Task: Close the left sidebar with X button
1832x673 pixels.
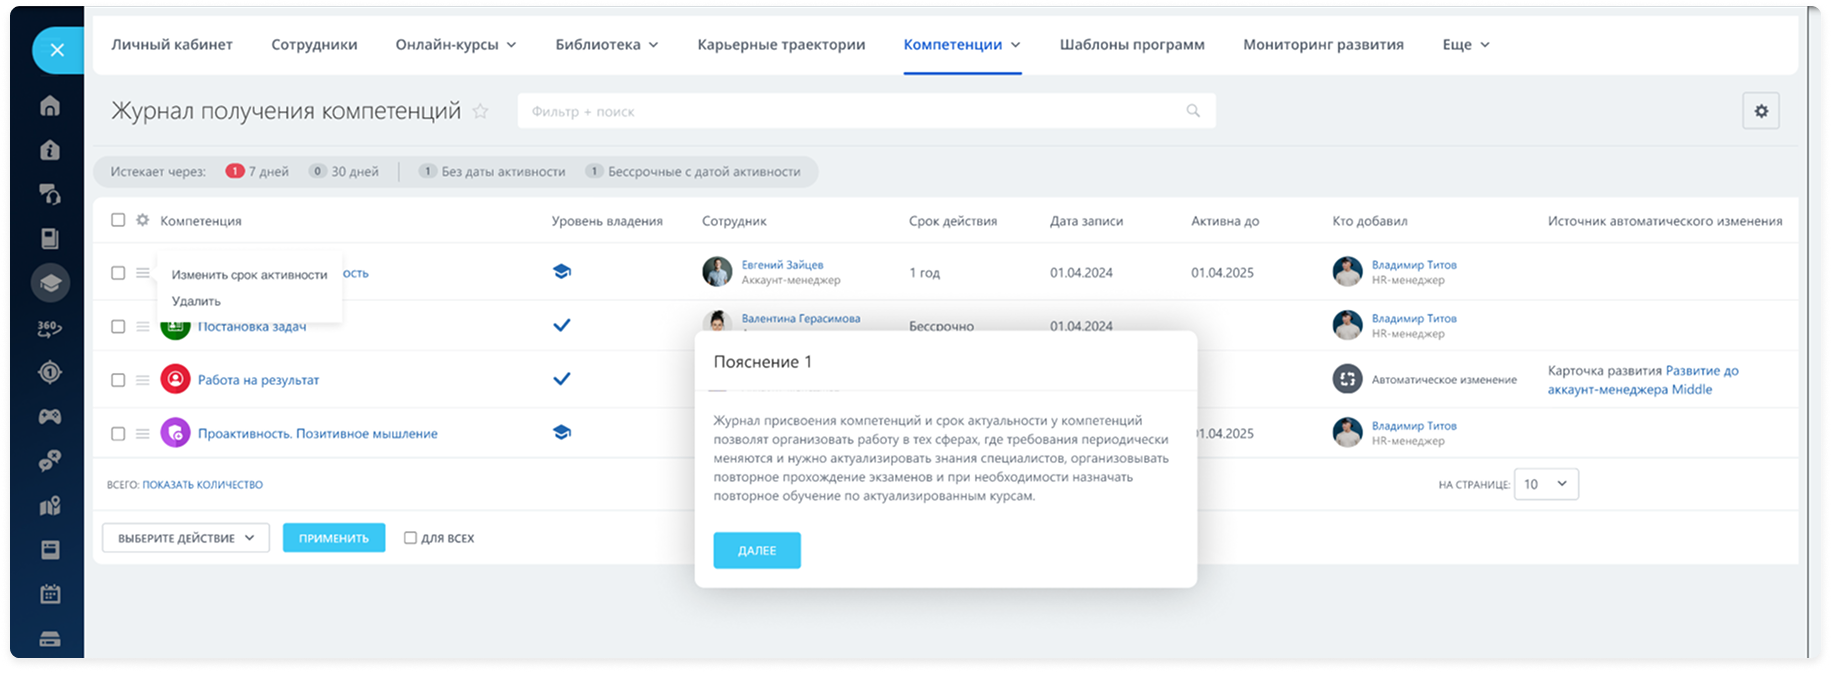Action: coord(57,50)
